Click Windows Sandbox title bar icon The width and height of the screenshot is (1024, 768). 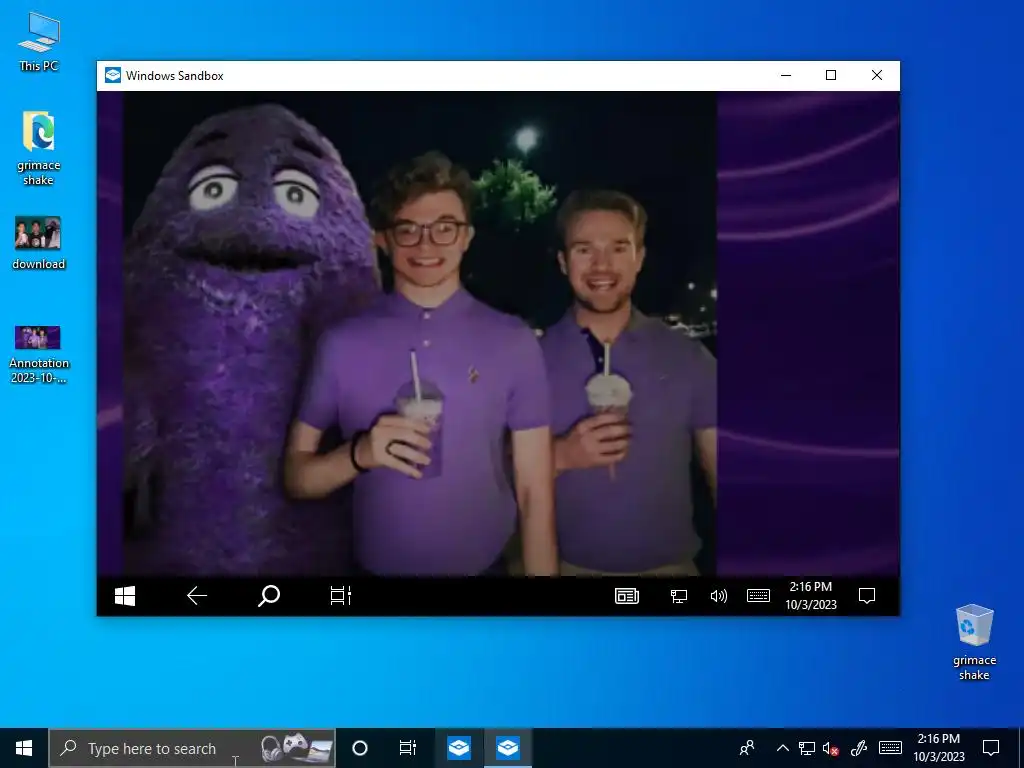pos(113,75)
